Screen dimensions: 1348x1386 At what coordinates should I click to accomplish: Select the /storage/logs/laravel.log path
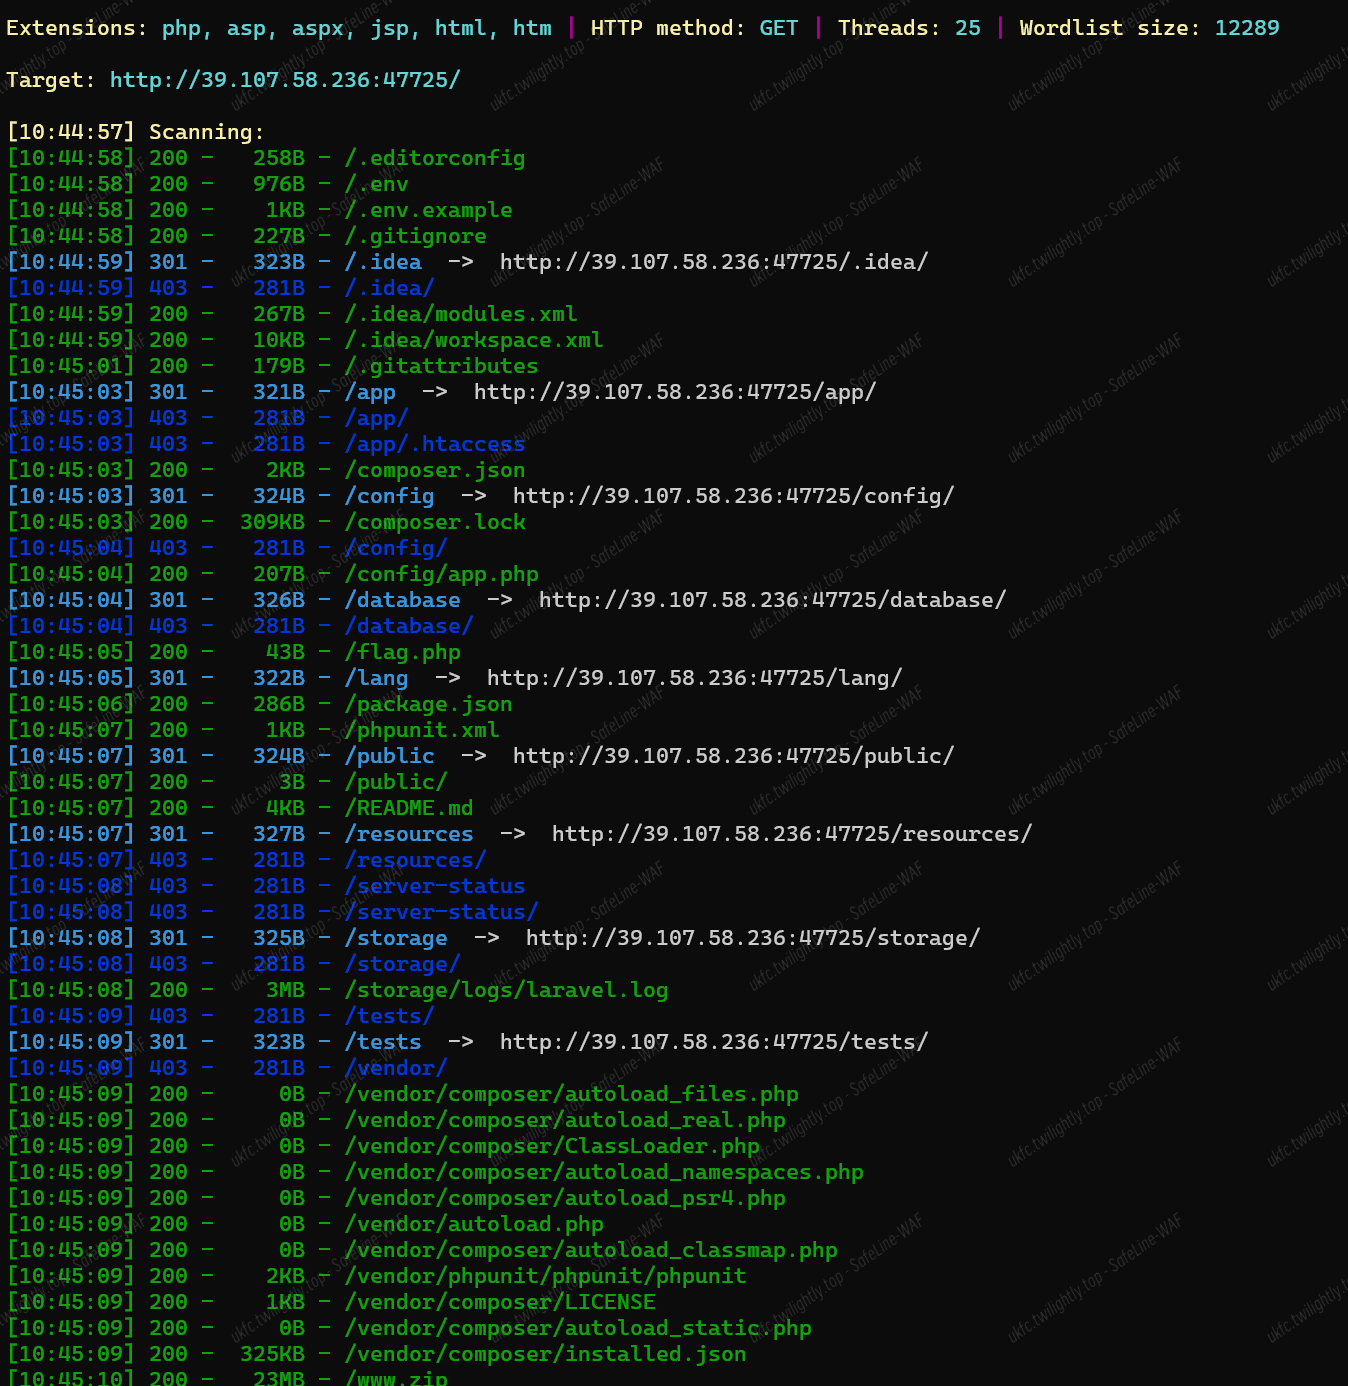click(x=506, y=990)
